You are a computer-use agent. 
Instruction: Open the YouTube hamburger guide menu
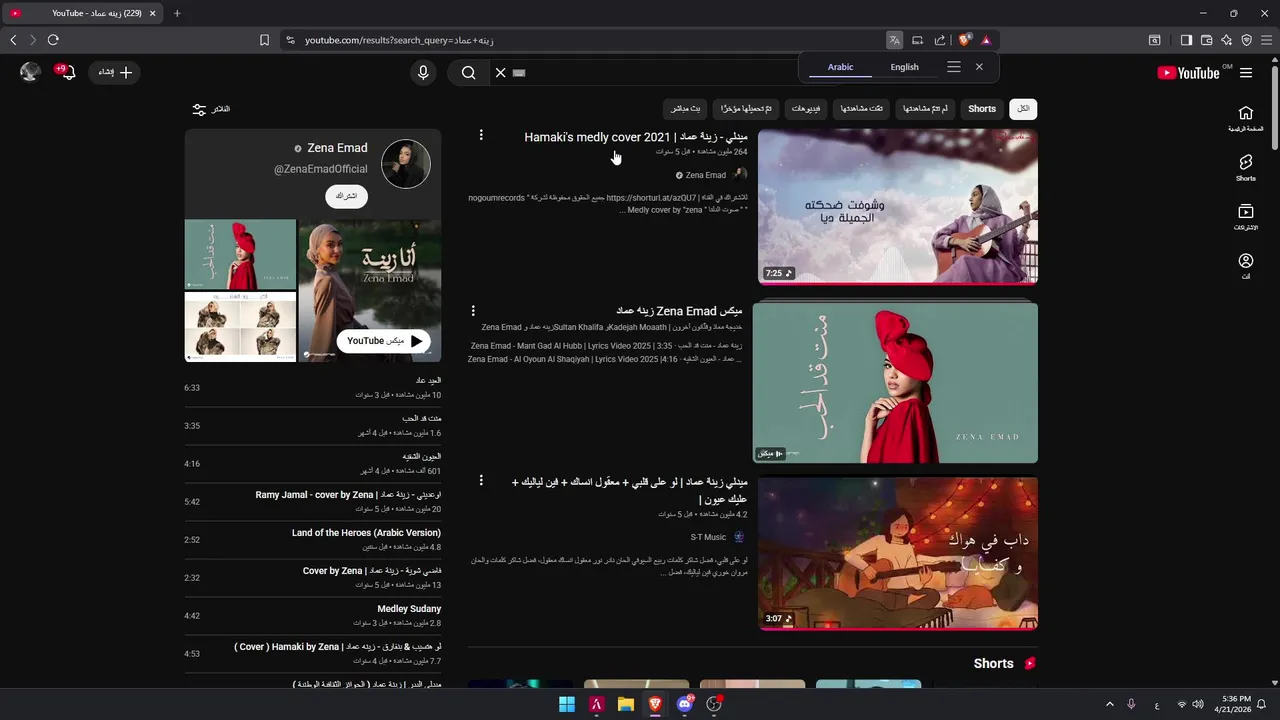[1246, 73]
